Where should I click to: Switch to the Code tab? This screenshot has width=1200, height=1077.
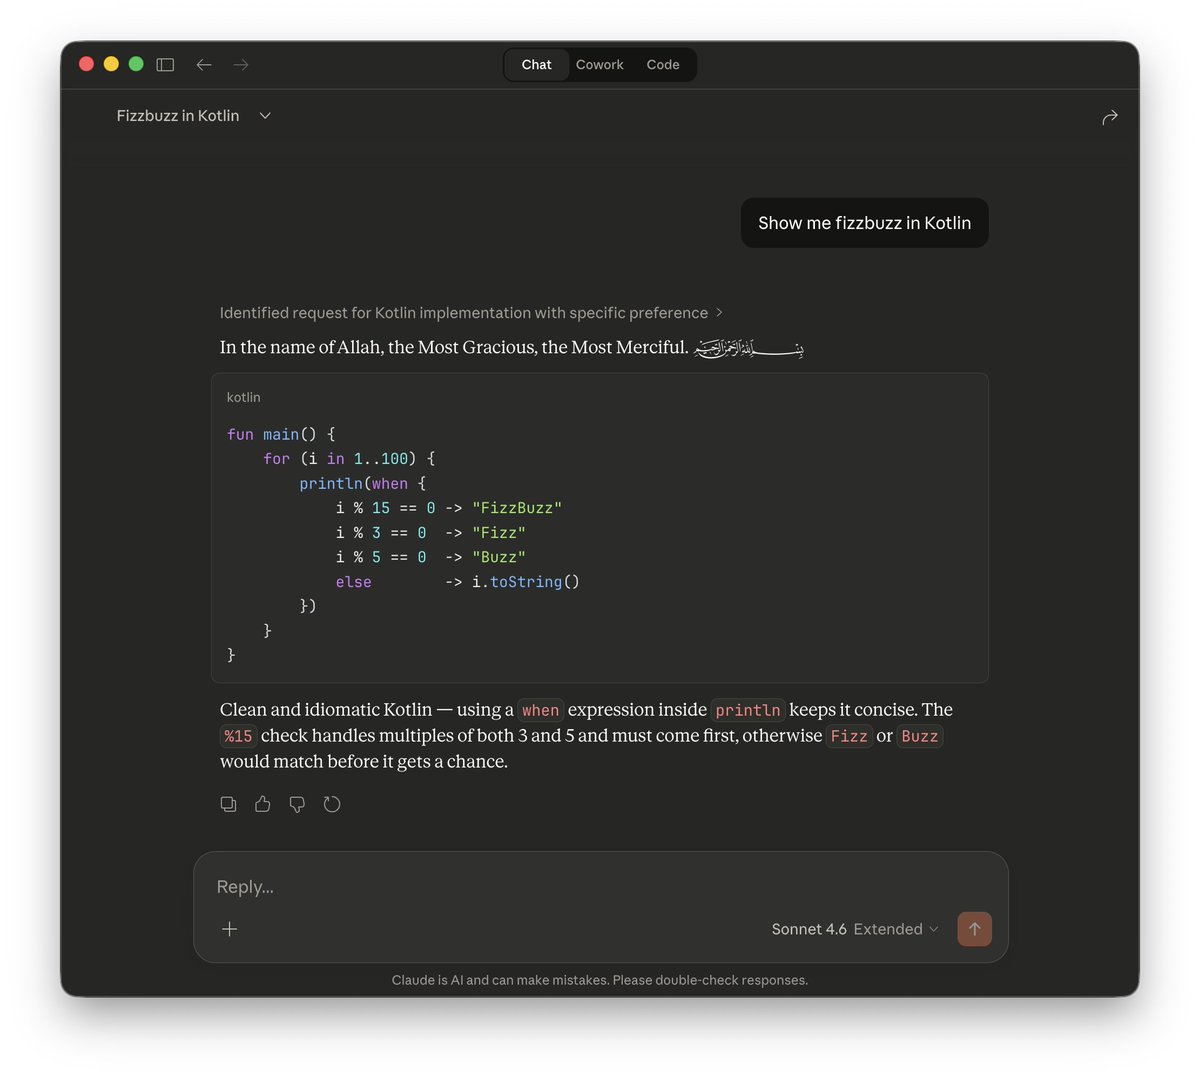(x=663, y=65)
